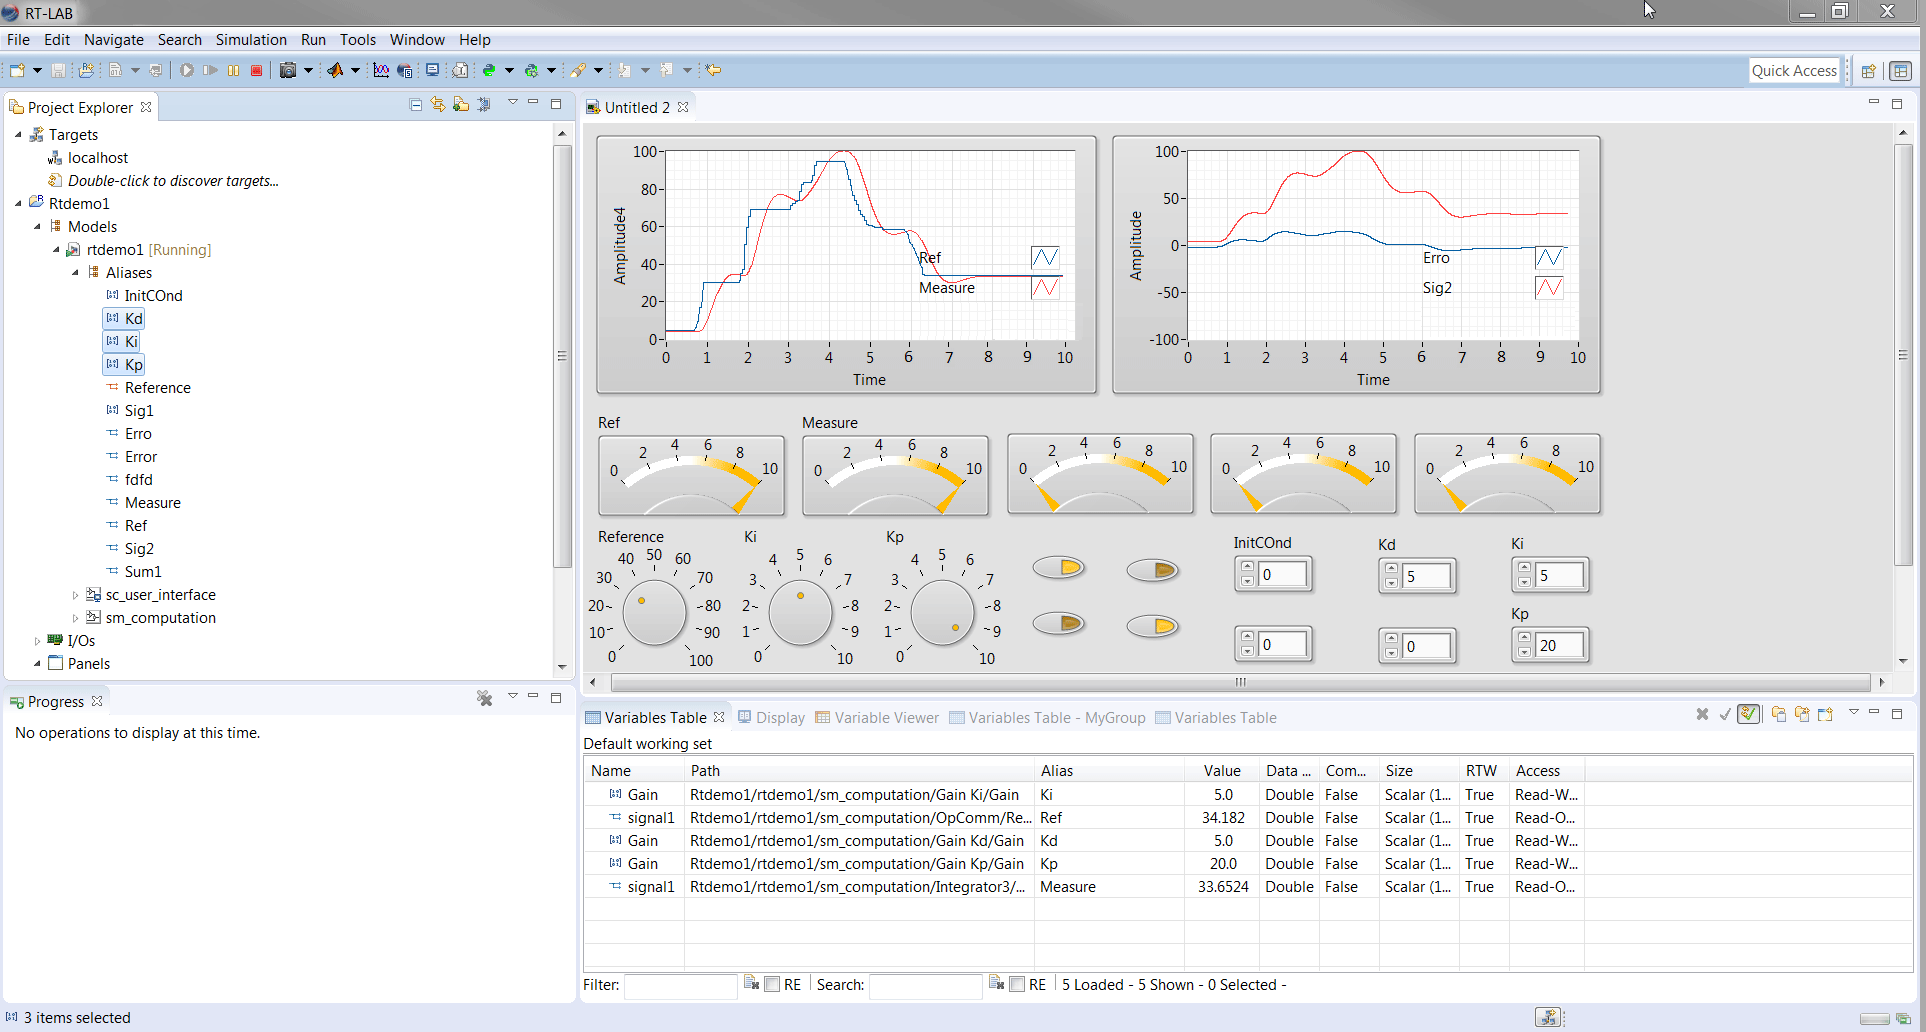The width and height of the screenshot is (1926, 1032).
Task: Click the globe toolbar icon
Action: (405, 70)
